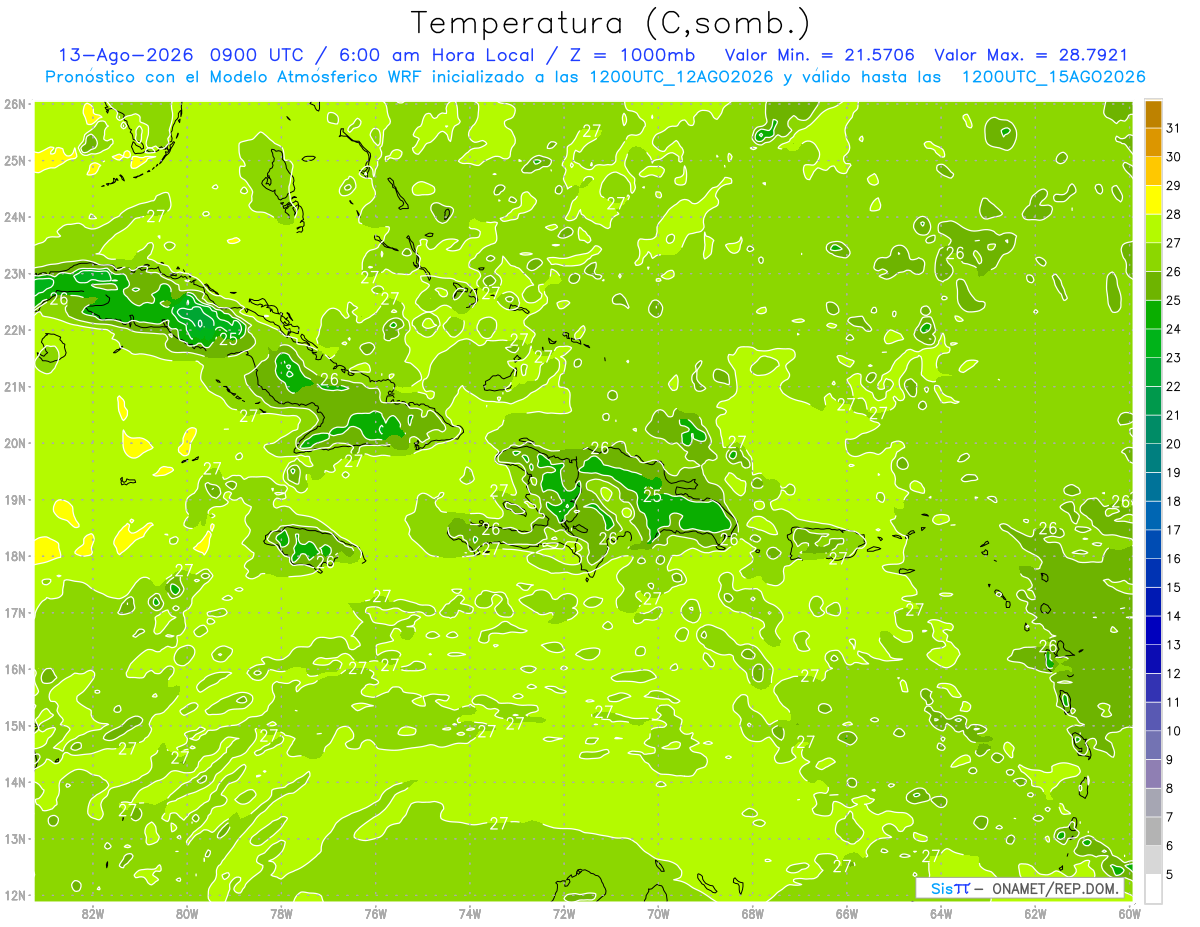Click the "20N" latitude axis label
The width and height of the screenshot is (1200, 927).
[15, 444]
